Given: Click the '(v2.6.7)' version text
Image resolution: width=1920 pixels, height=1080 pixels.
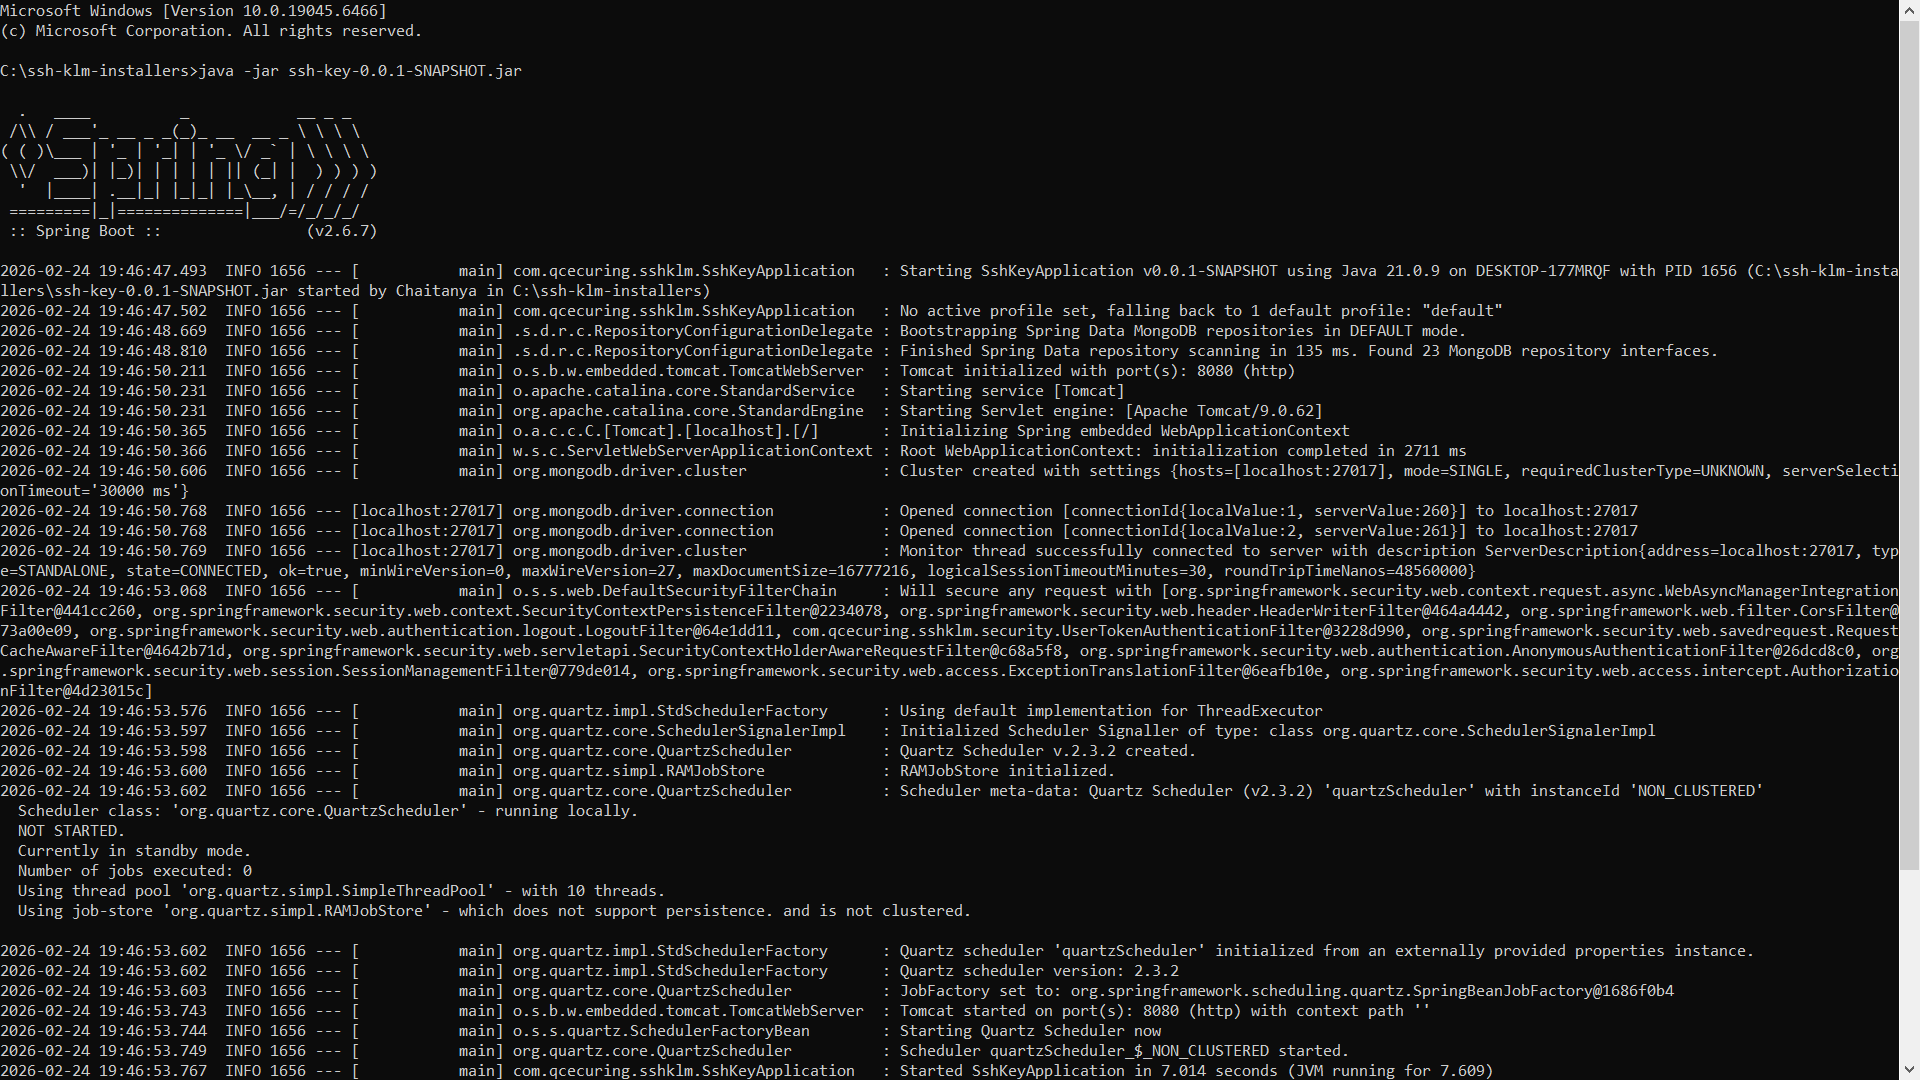Looking at the screenshot, I should [x=342, y=231].
